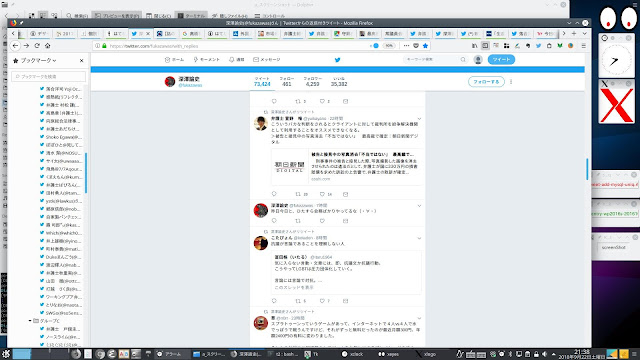
Task: Open Twitter メッセージ messages link
Action: click(x=267, y=60)
